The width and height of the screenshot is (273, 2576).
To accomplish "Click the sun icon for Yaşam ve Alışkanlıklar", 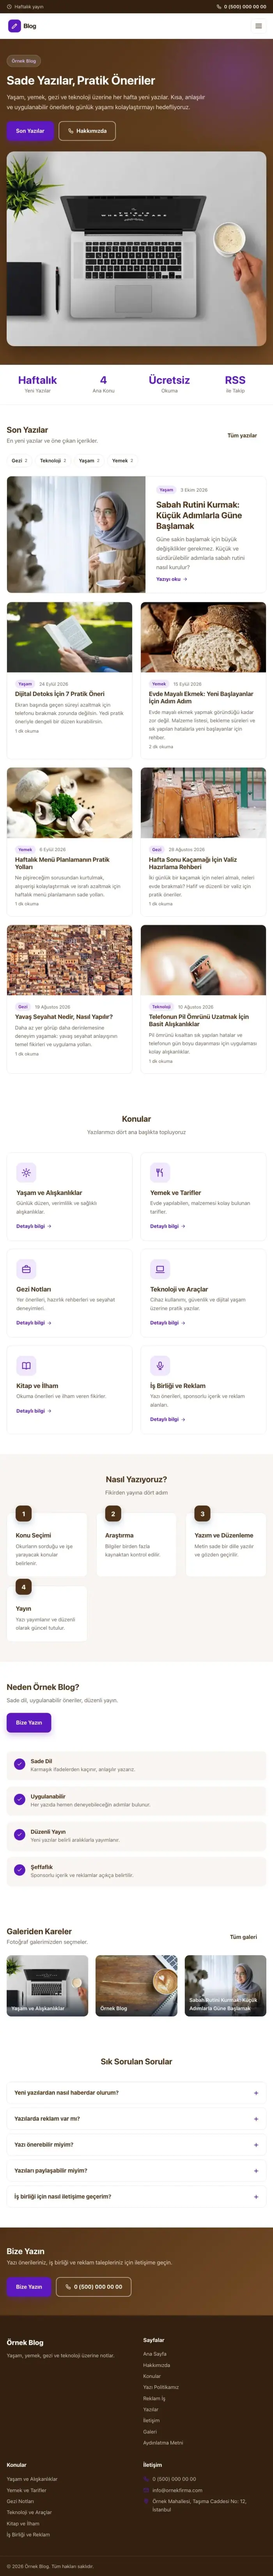I will [26, 1172].
